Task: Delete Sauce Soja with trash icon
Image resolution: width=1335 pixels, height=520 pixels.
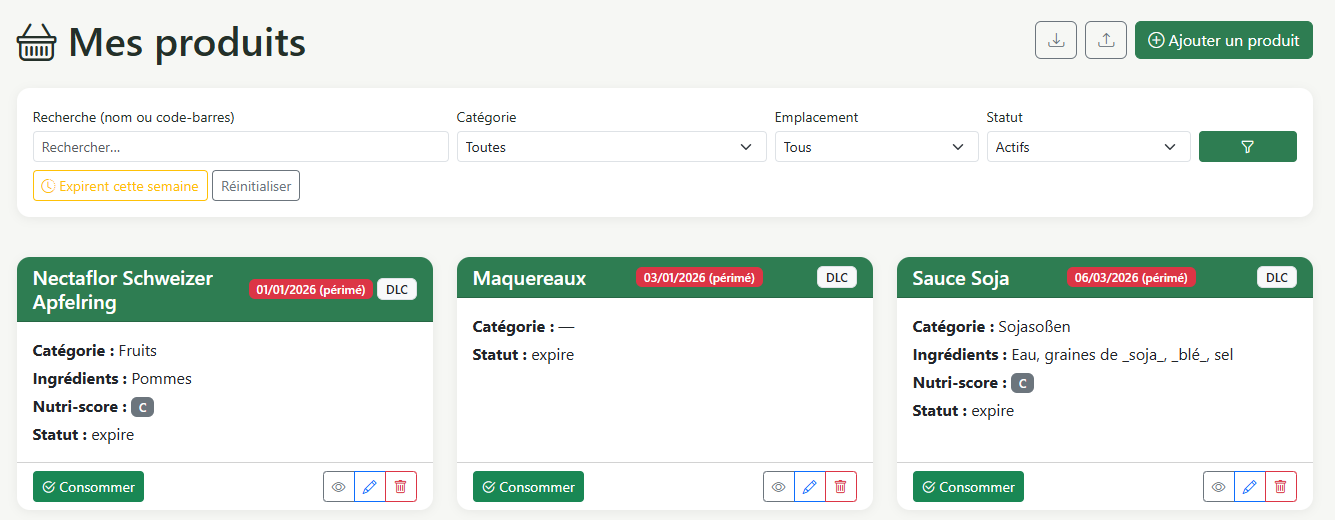Action: 1281,487
